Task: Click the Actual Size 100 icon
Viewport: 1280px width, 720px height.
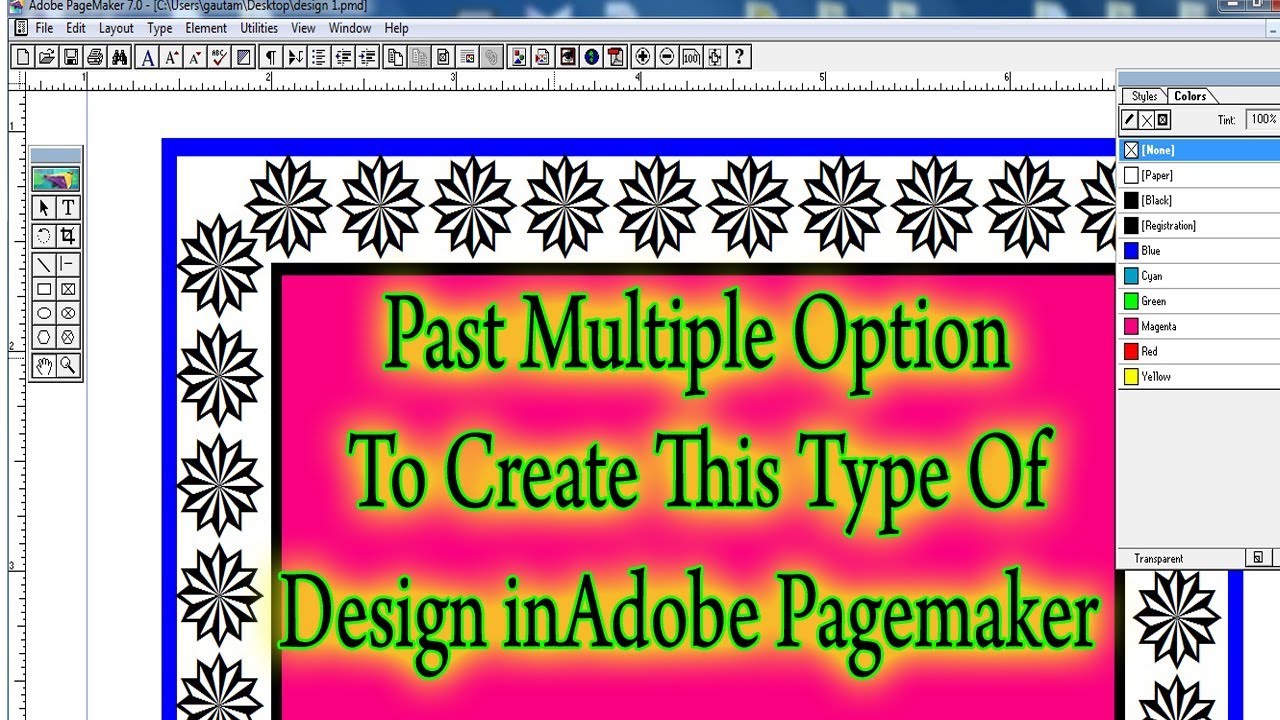Action: tap(691, 57)
